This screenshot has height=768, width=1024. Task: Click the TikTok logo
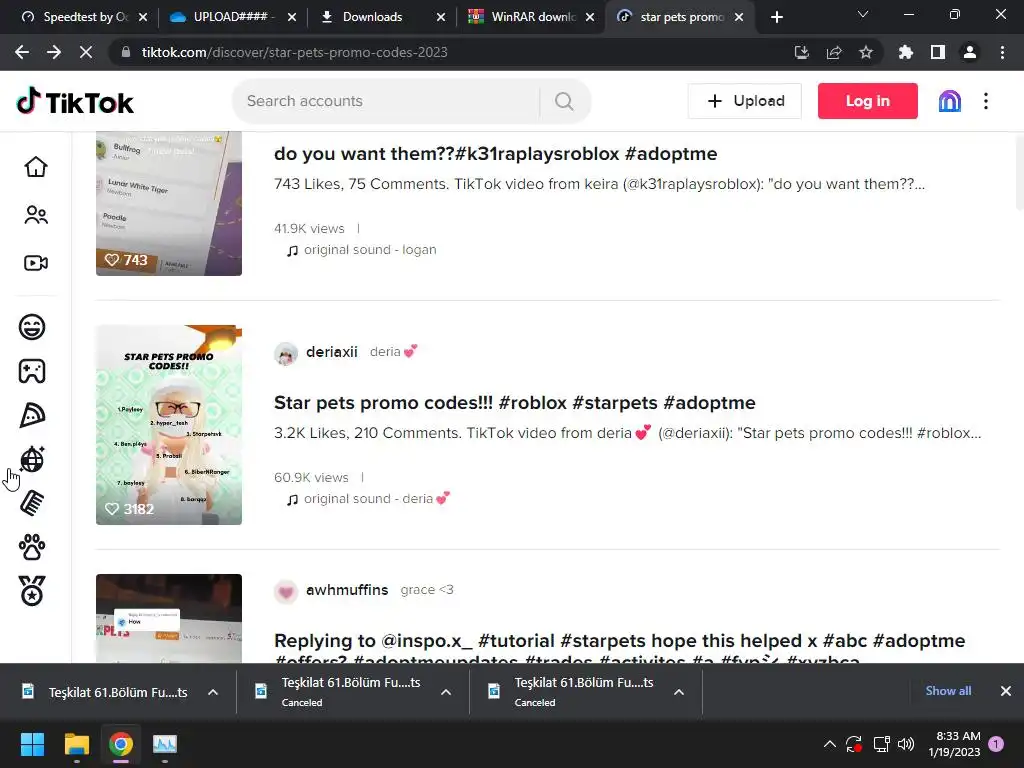[74, 101]
